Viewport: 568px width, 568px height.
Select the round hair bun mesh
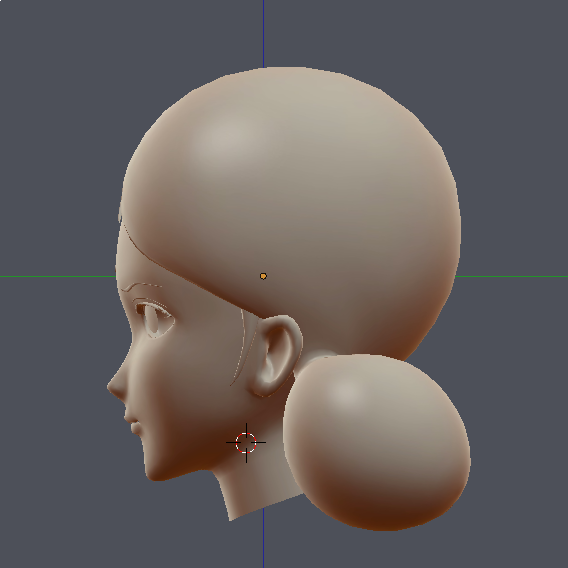[x=377, y=443]
